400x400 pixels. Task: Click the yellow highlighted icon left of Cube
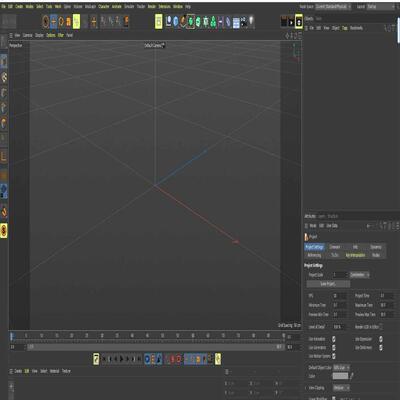click(x=159, y=22)
